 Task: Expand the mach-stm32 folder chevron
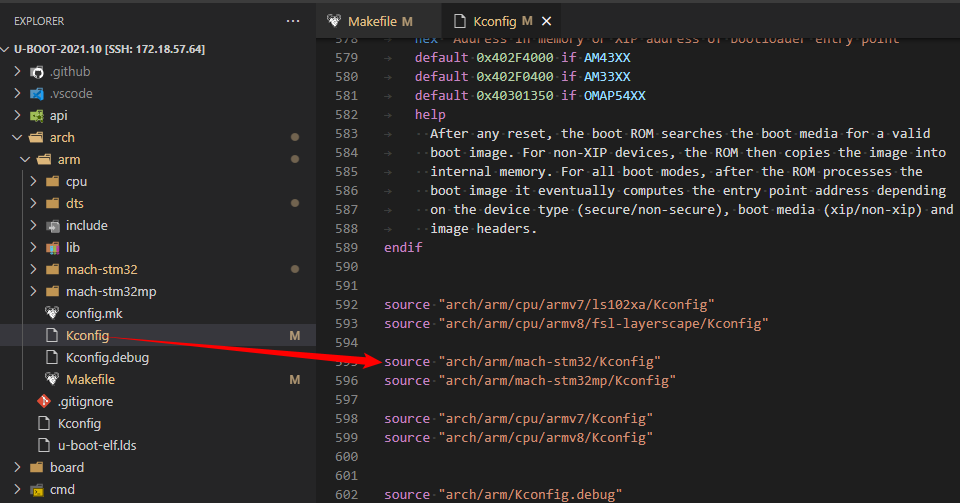click(34, 270)
